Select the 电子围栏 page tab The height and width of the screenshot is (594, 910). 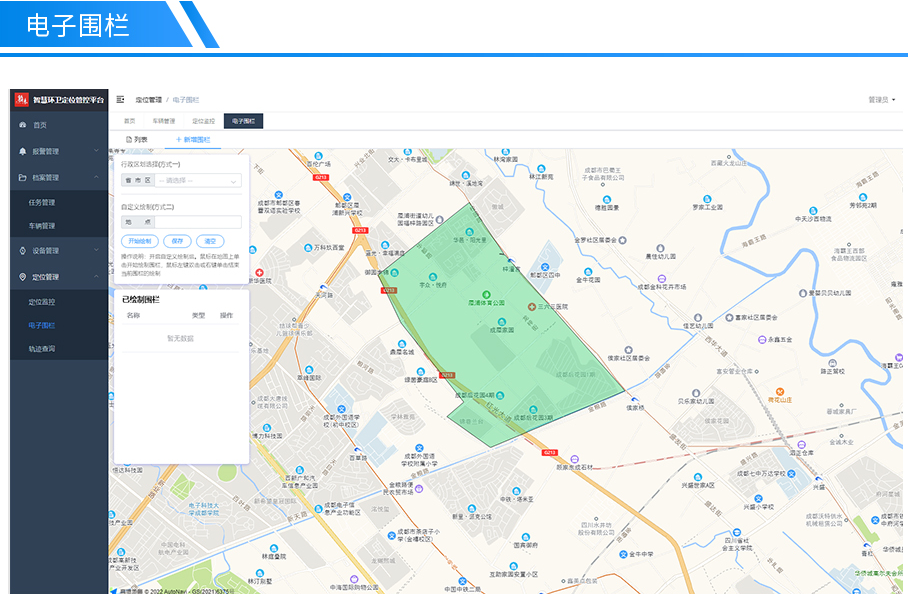244,121
